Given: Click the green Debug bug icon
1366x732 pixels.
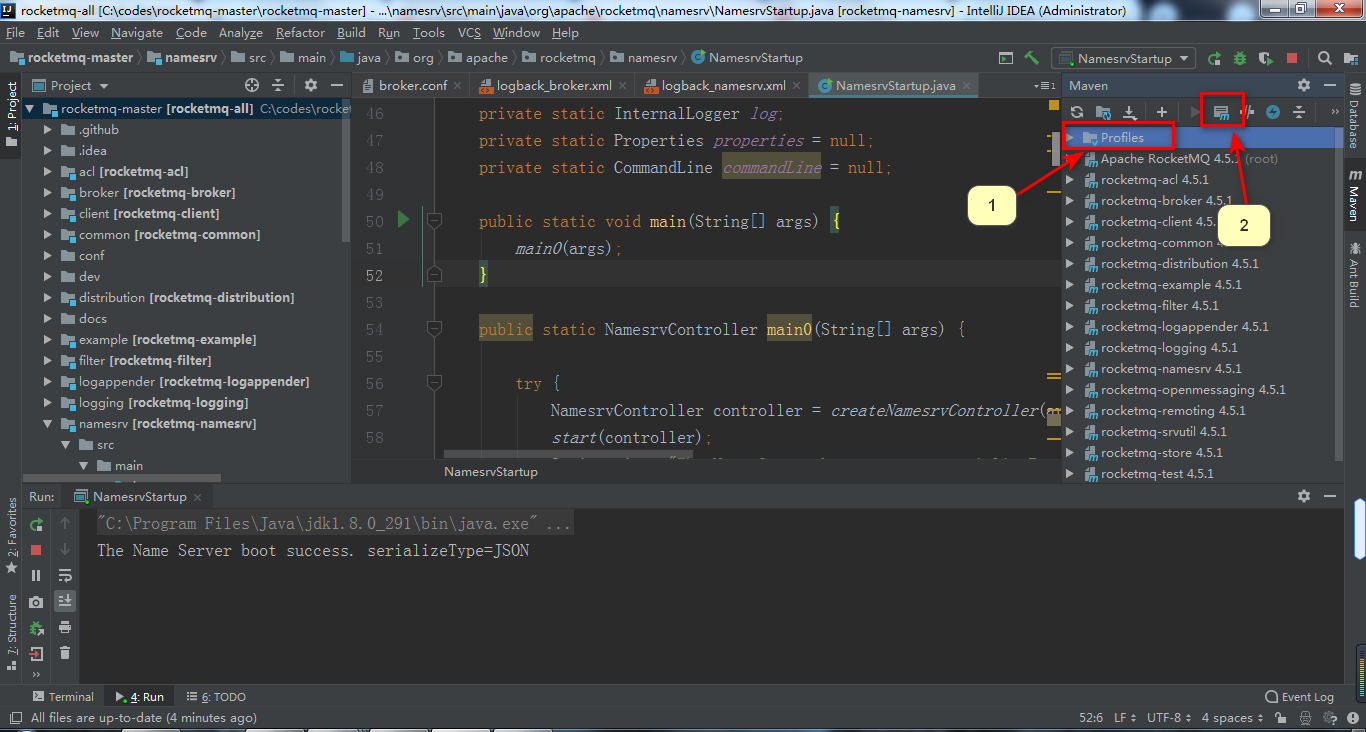Looking at the screenshot, I should pos(1240,58).
